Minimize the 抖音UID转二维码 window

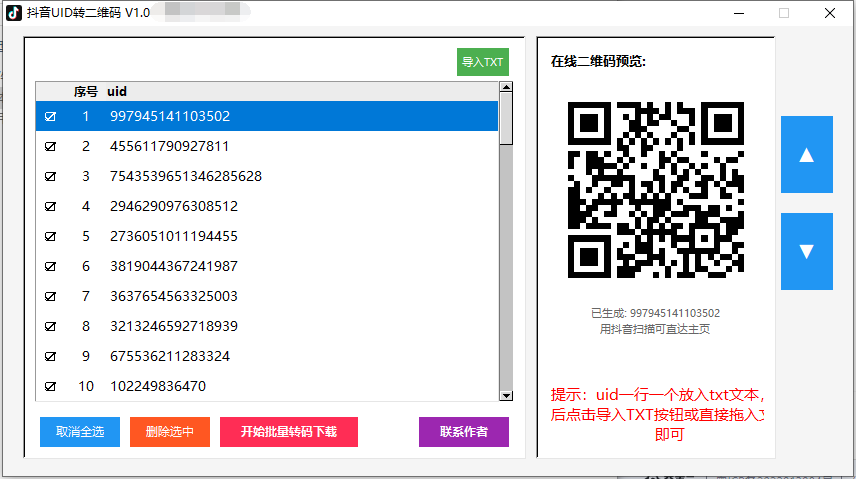[739, 13]
